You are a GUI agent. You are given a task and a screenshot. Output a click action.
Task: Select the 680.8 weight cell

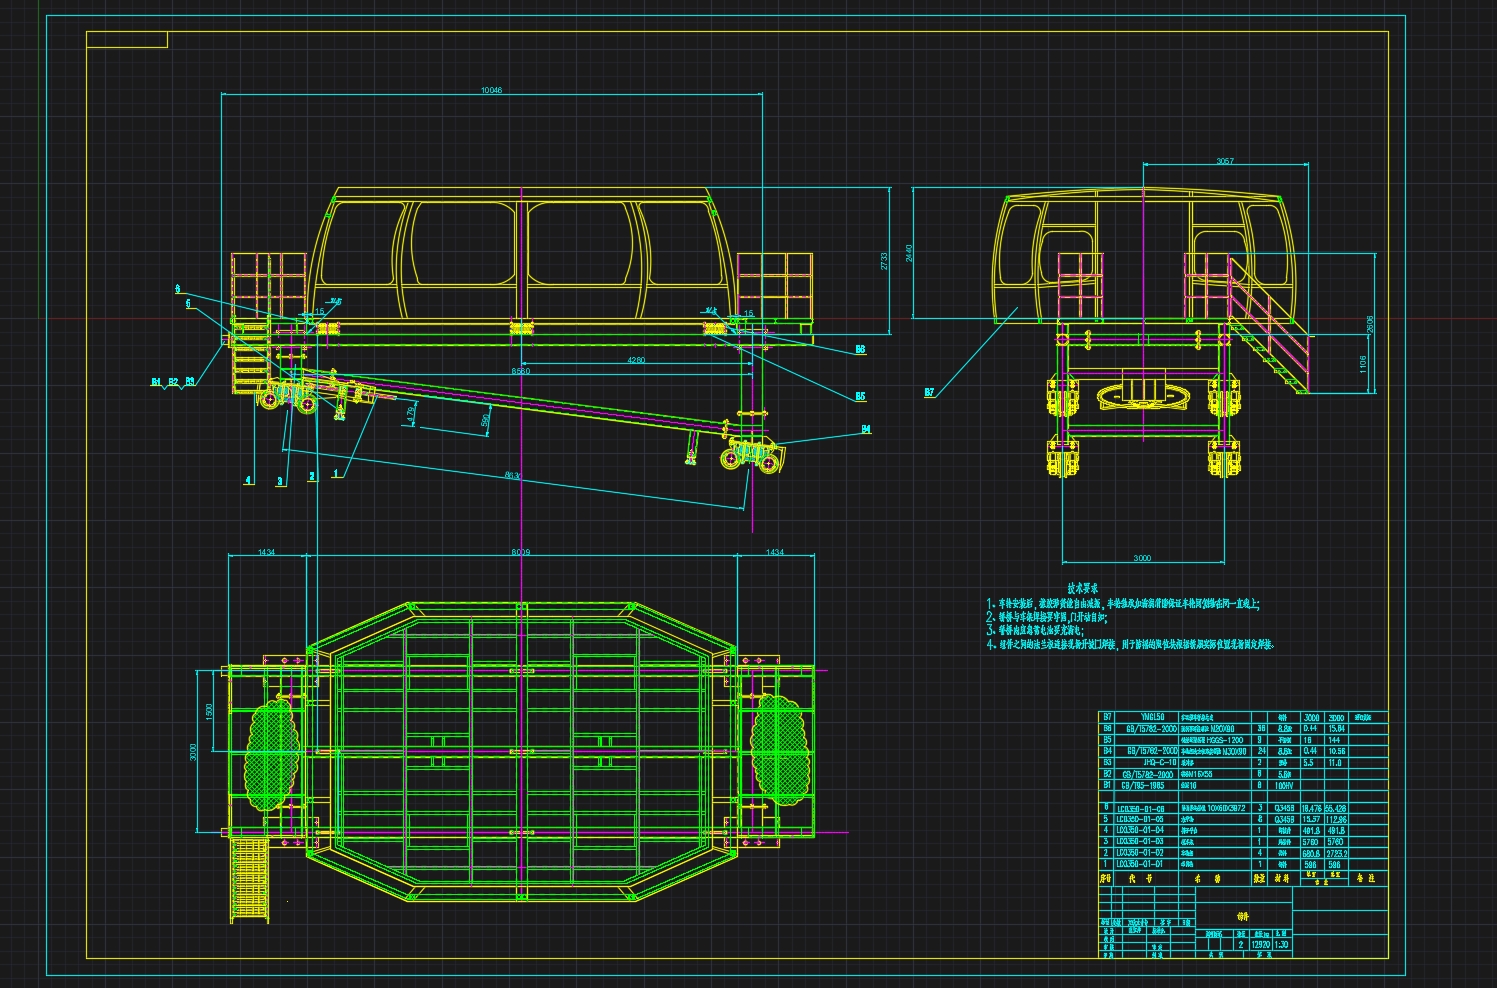pos(1311,853)
